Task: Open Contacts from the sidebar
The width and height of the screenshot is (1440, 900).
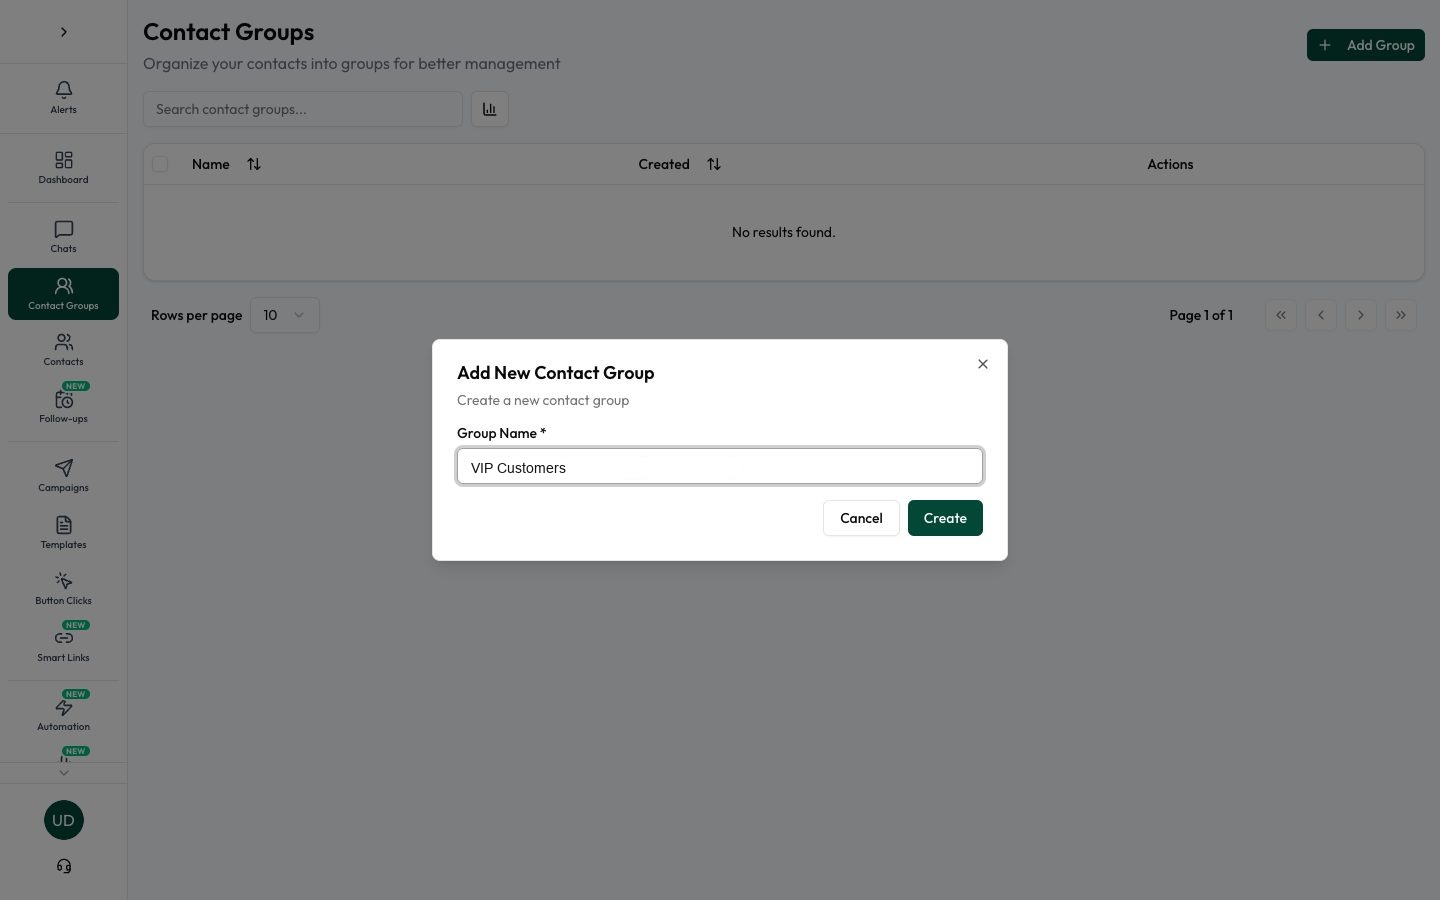Action: (x=63, y=349)
